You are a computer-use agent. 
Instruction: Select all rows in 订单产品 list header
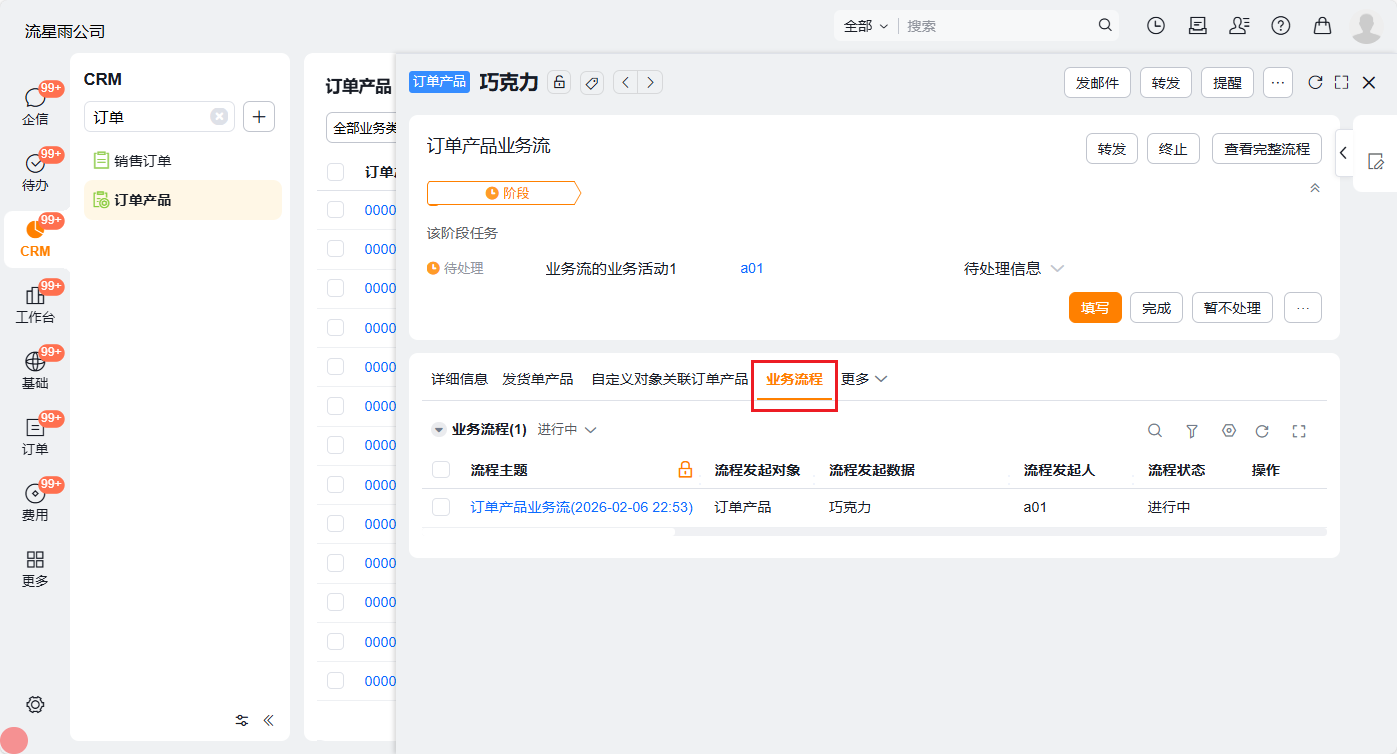click(x=336, y=172)
